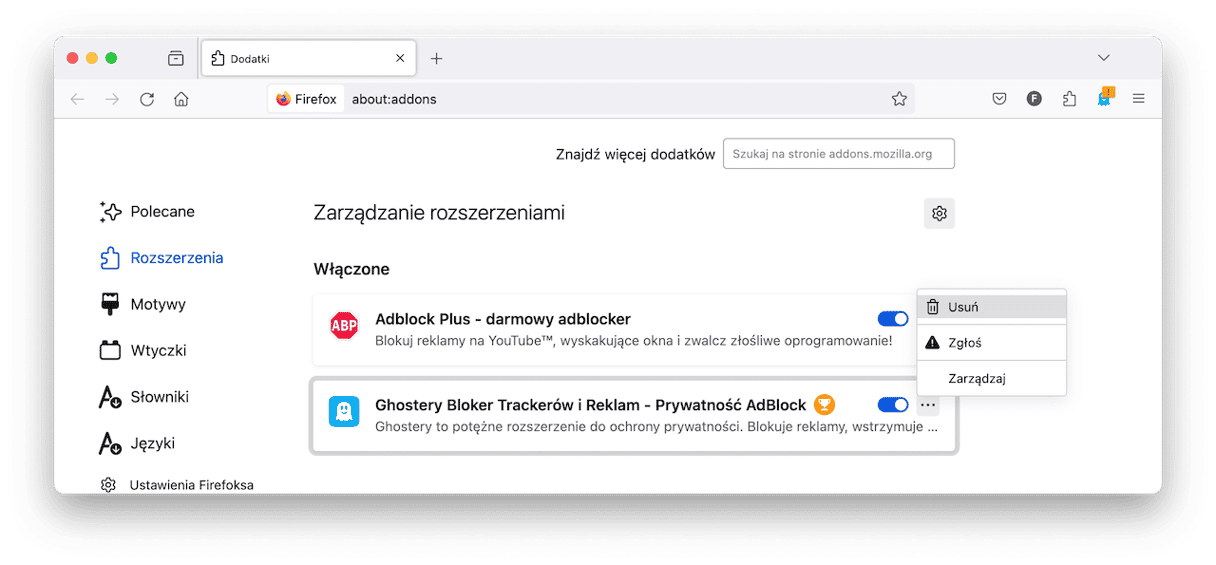Open Firefox View button beside tabs
The width and height of the screenshot is (1216, 565).
[x=176, y=59]
